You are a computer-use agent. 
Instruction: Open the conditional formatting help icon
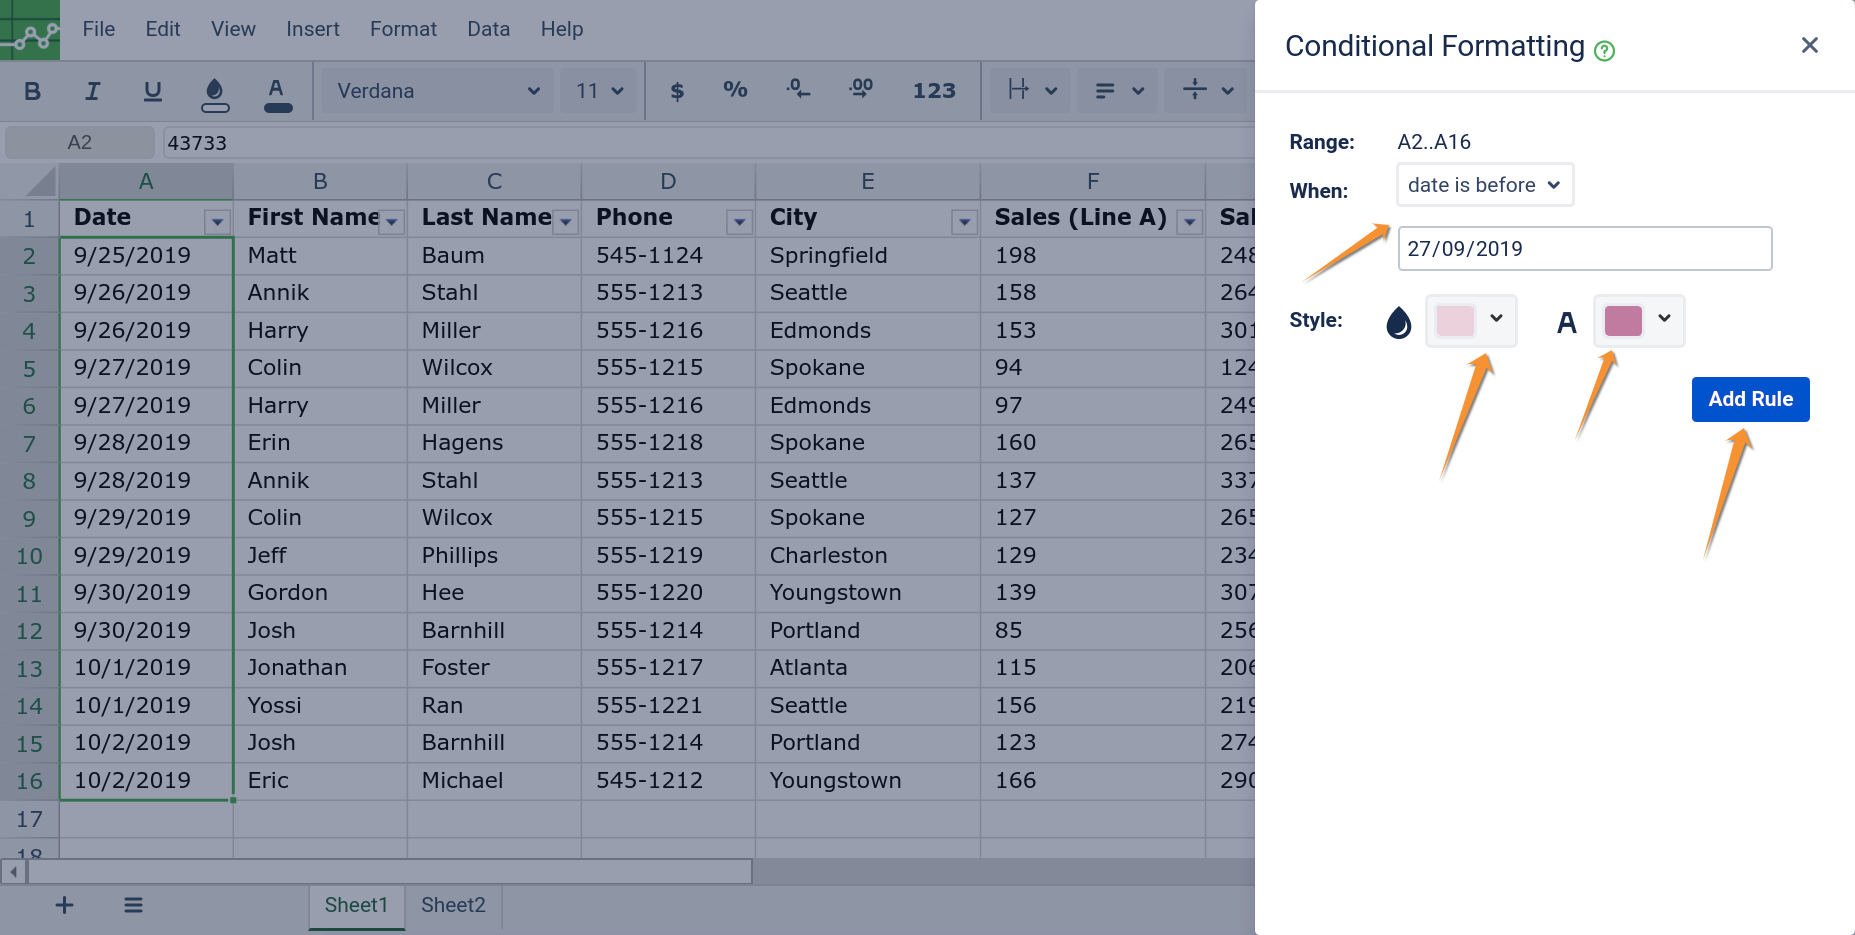click(x=1604, y=51)
